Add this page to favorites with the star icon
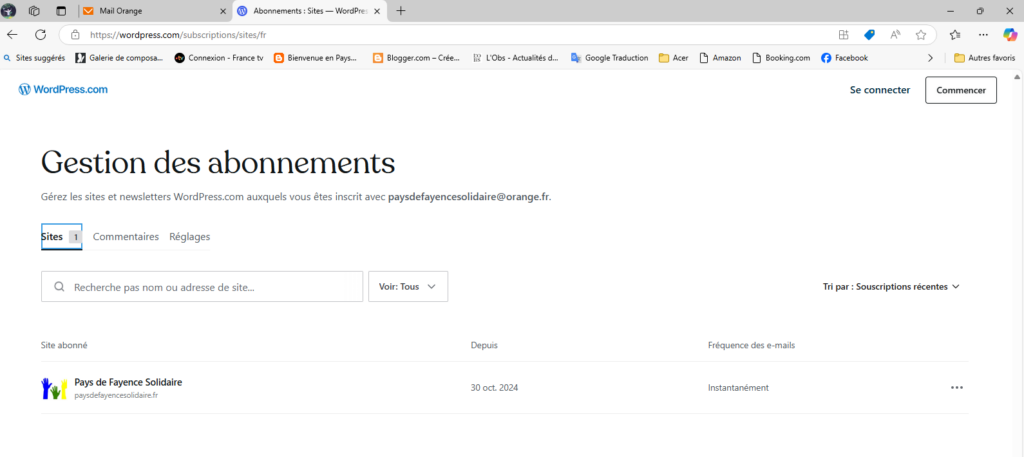 tap(921, 34)
